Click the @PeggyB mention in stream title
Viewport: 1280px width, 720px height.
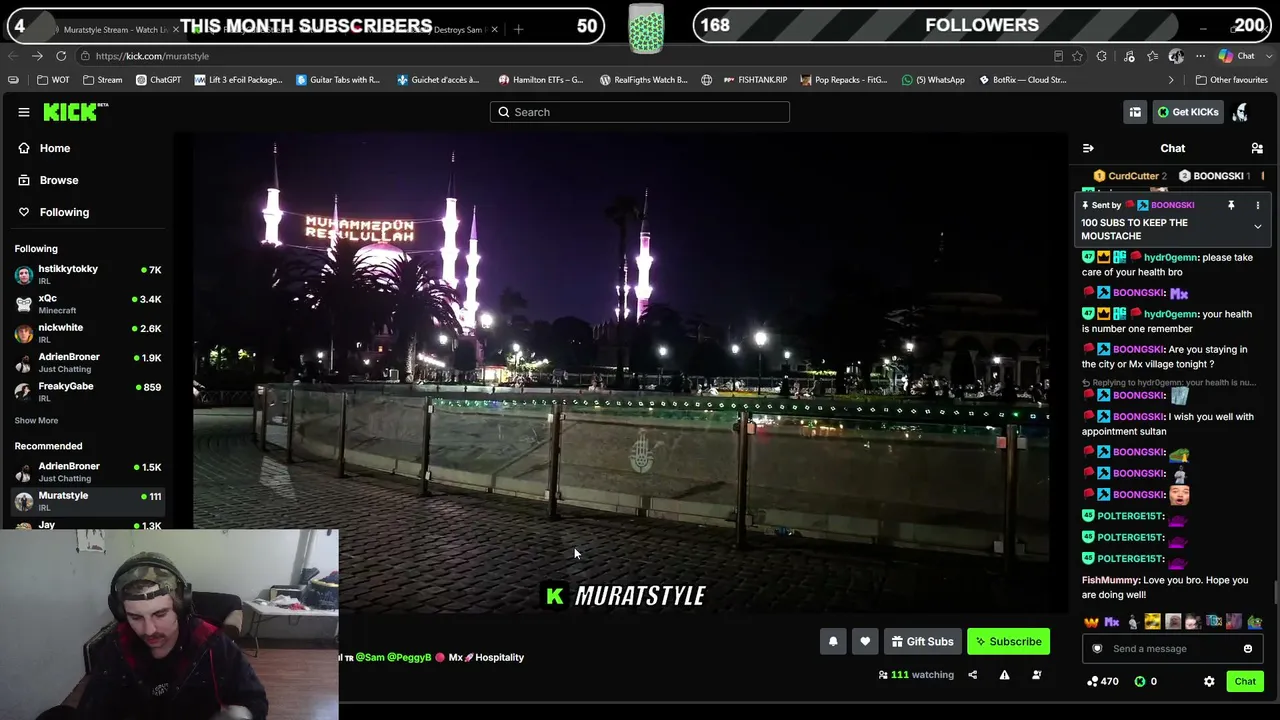tap(410, 658)
